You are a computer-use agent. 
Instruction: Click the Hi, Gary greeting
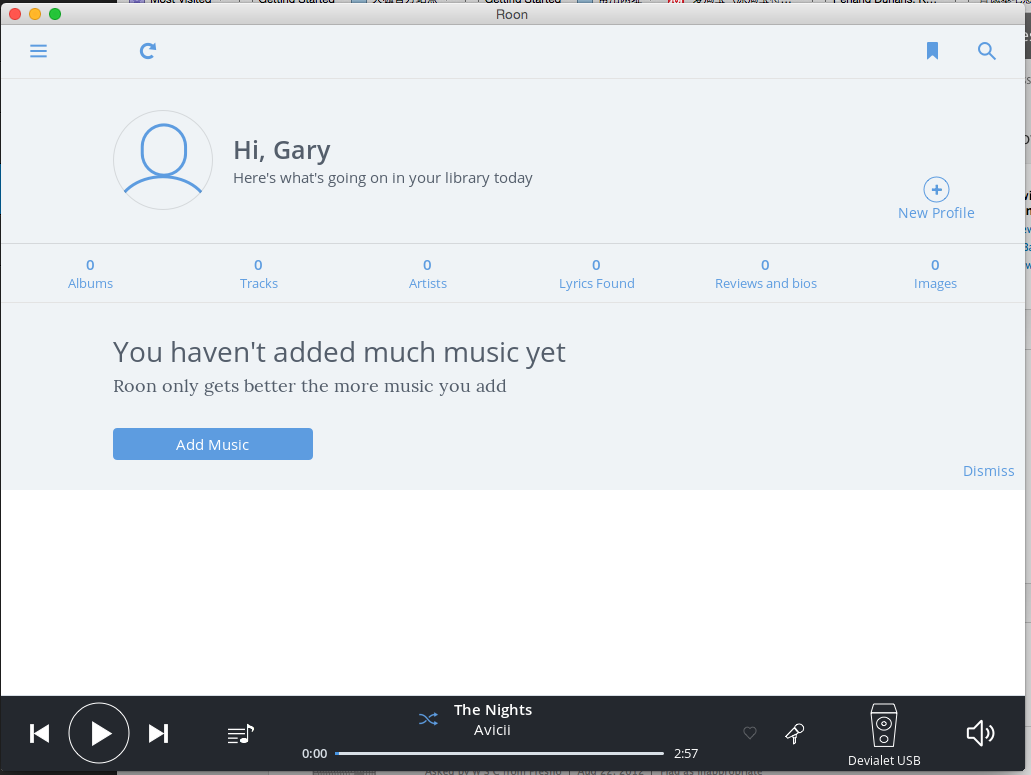coord(281,151)
